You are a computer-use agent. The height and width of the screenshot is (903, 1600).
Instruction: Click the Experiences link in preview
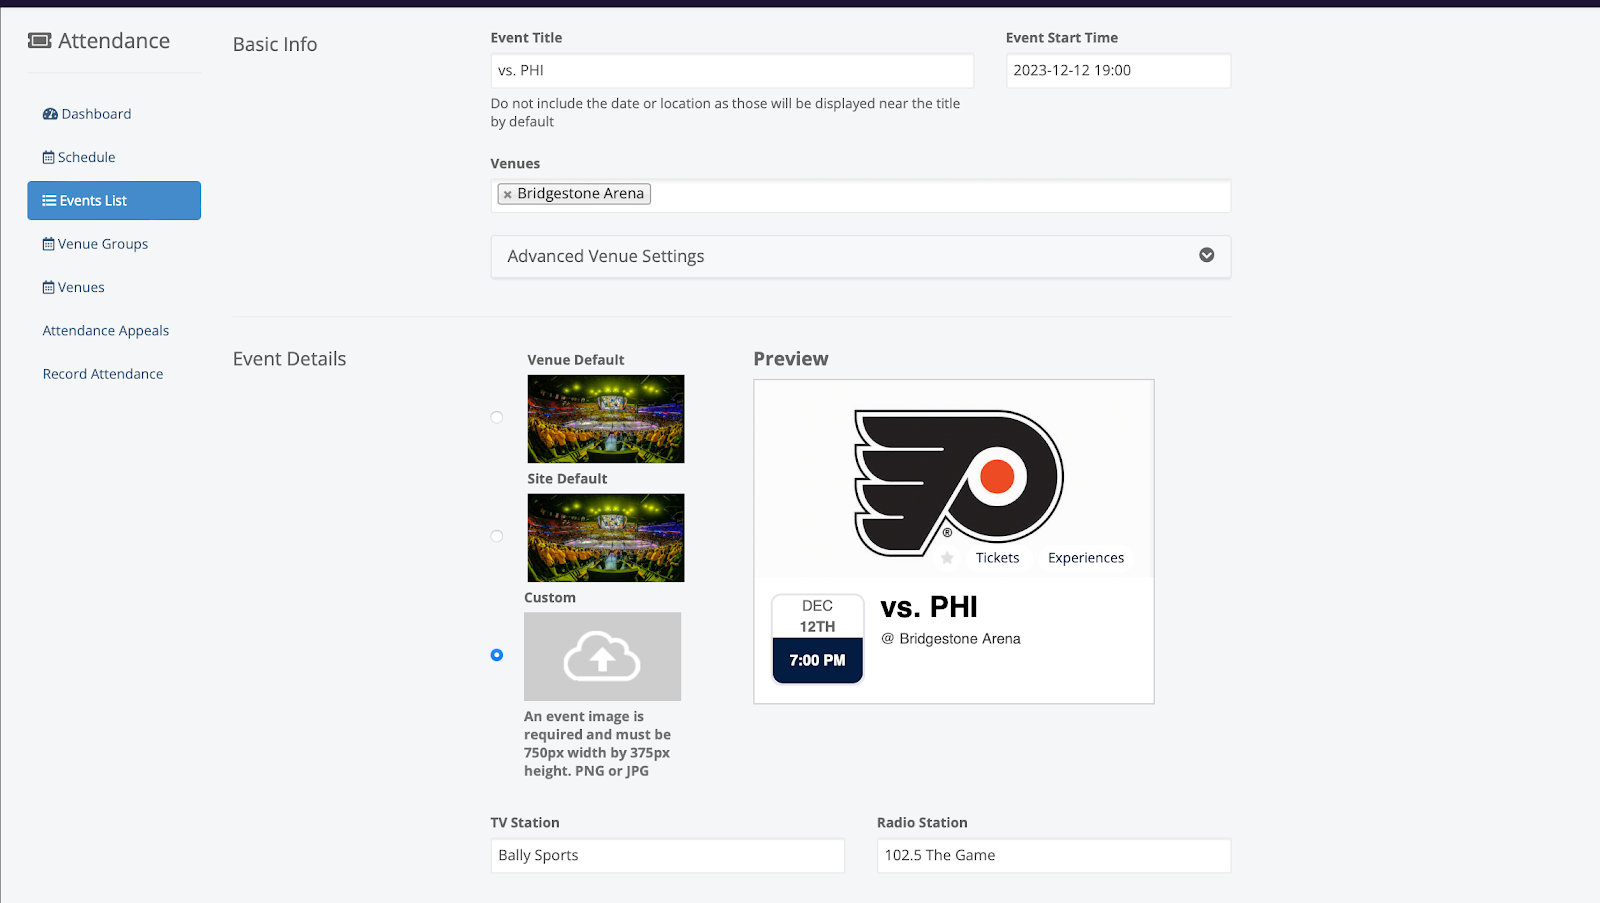coord(1086,558)
